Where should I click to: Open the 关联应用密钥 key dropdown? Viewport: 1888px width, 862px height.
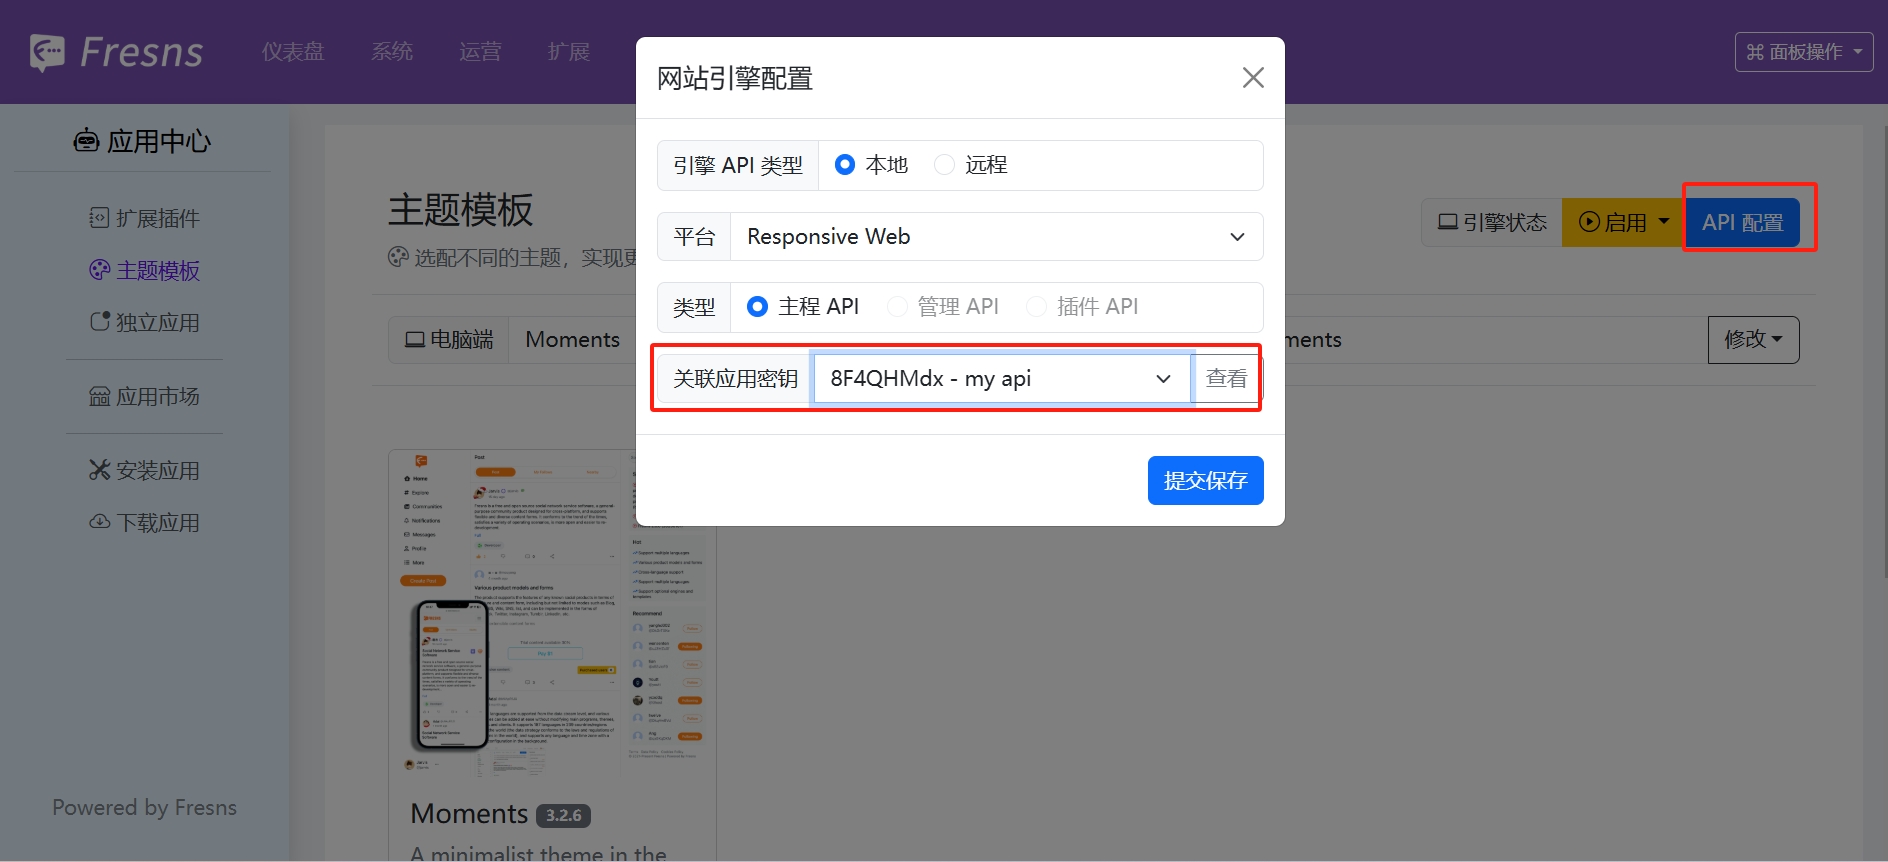[x=1001, y=379]
